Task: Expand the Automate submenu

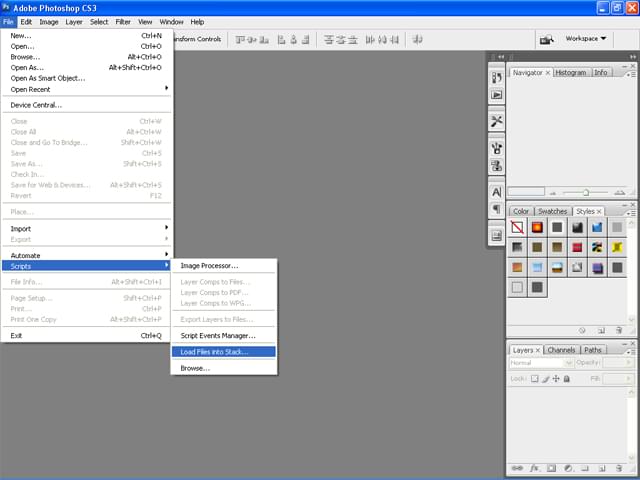Action: 87,255
